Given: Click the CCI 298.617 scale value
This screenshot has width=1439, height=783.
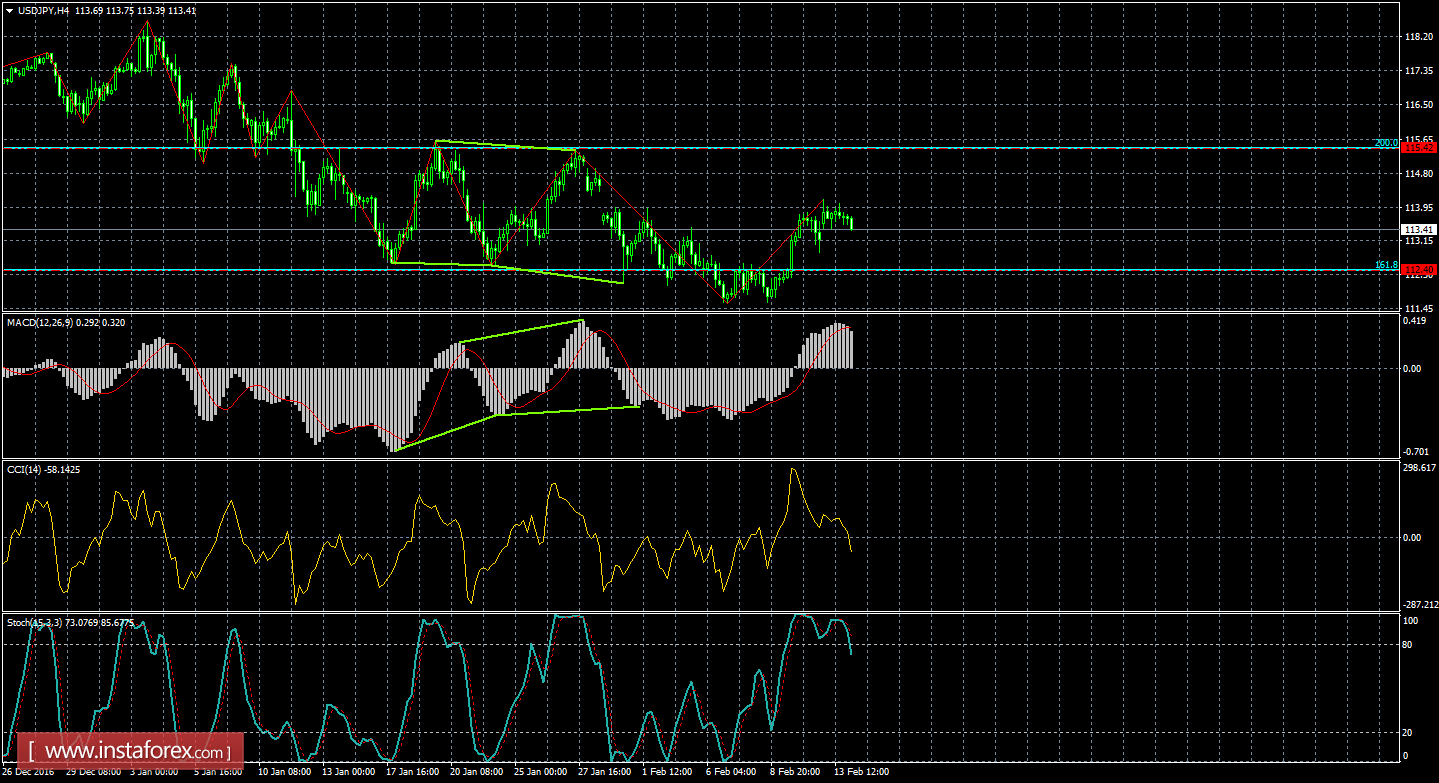Looking at the screenshot, I should tap(1420, 467).
